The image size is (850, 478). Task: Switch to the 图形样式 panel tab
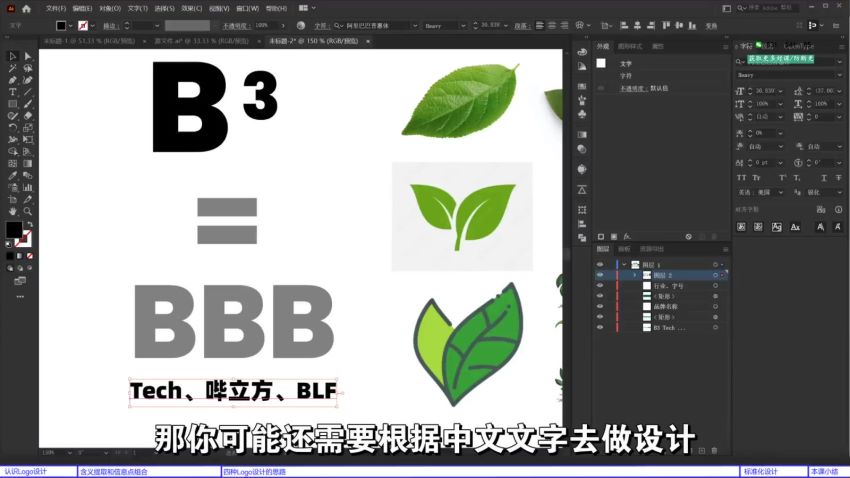tap(630, 46)
